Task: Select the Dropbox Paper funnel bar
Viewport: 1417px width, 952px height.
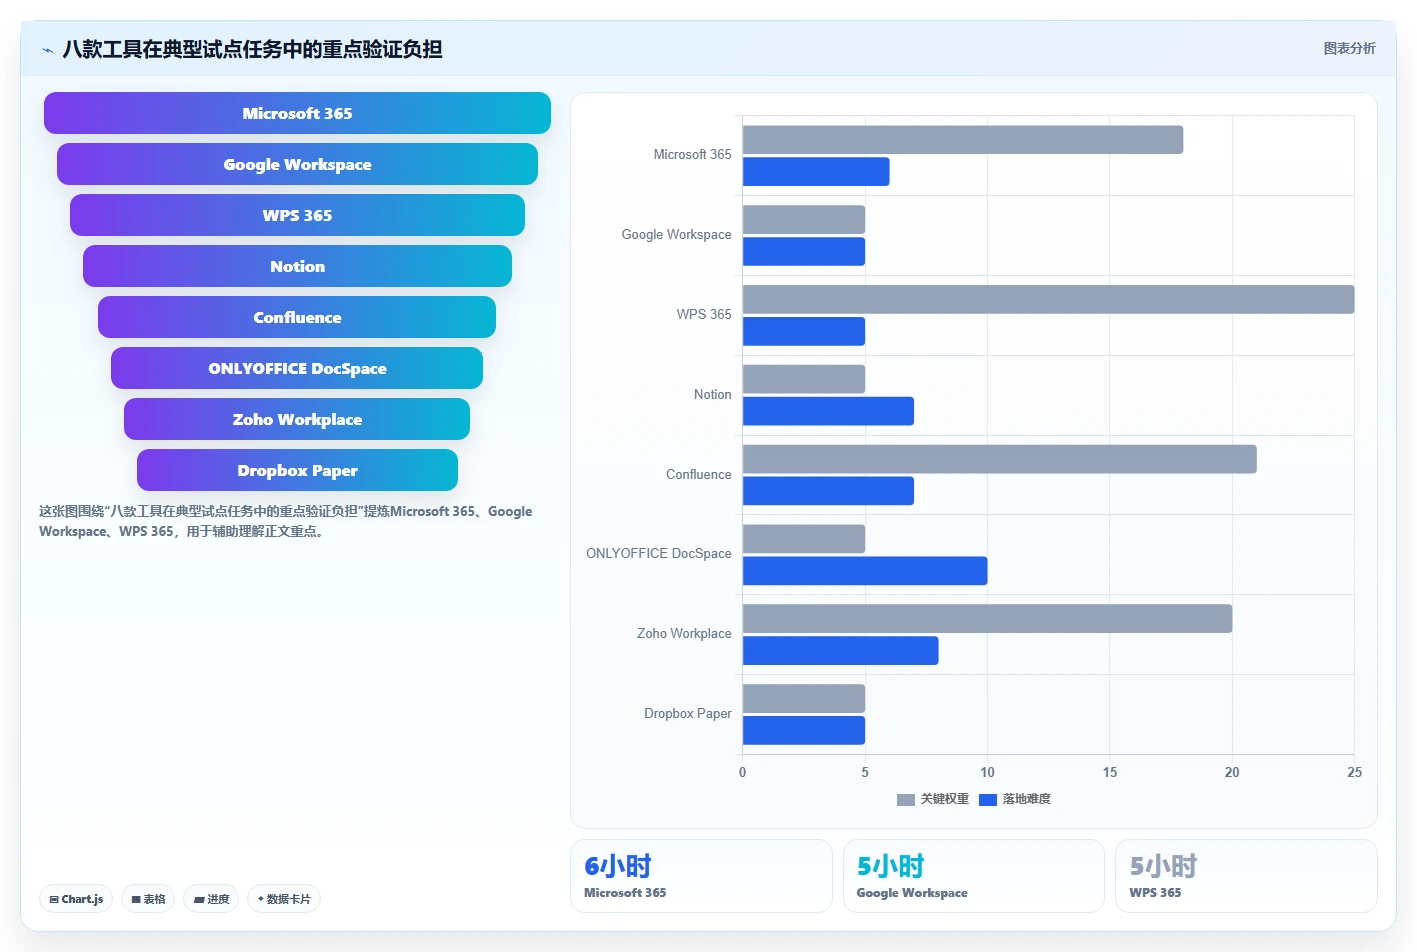Action: [297, 470]
